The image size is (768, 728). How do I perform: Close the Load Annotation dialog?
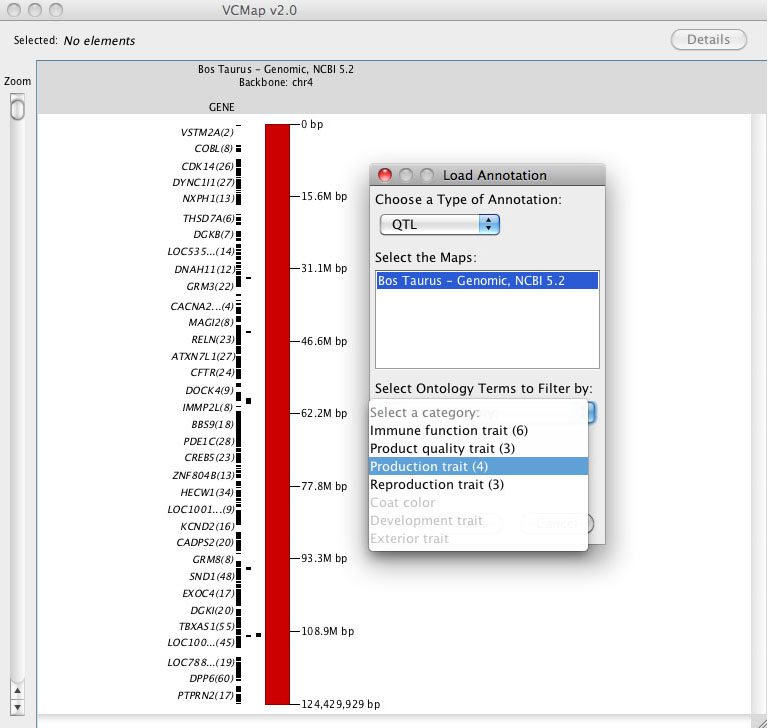[385, 175]
